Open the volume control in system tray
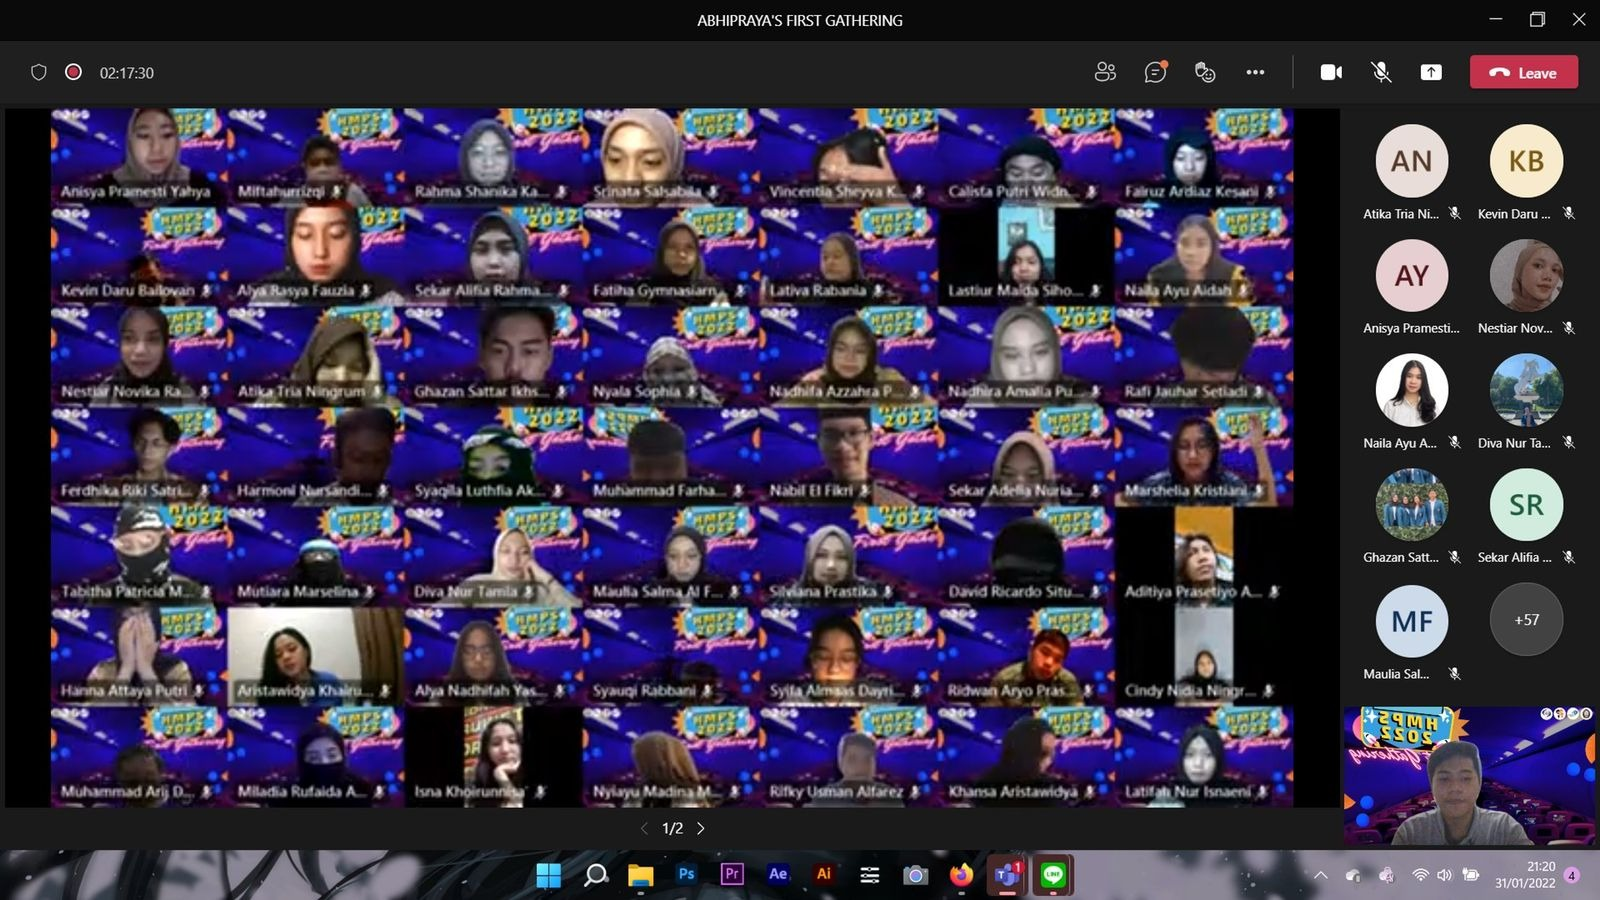Screen dimensions: 1600x900 [x=1444, y=875]
